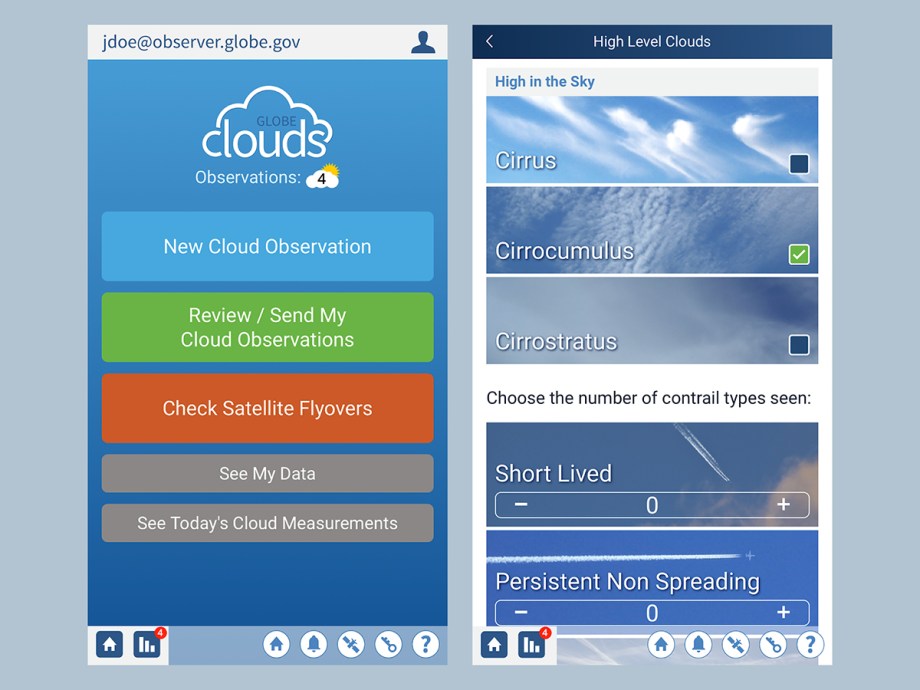Select Review / Send My Cloud Observations
Image resolution: width=920 pixels, height=690 pixels.
pyautogui.click(x=267, y=327)
